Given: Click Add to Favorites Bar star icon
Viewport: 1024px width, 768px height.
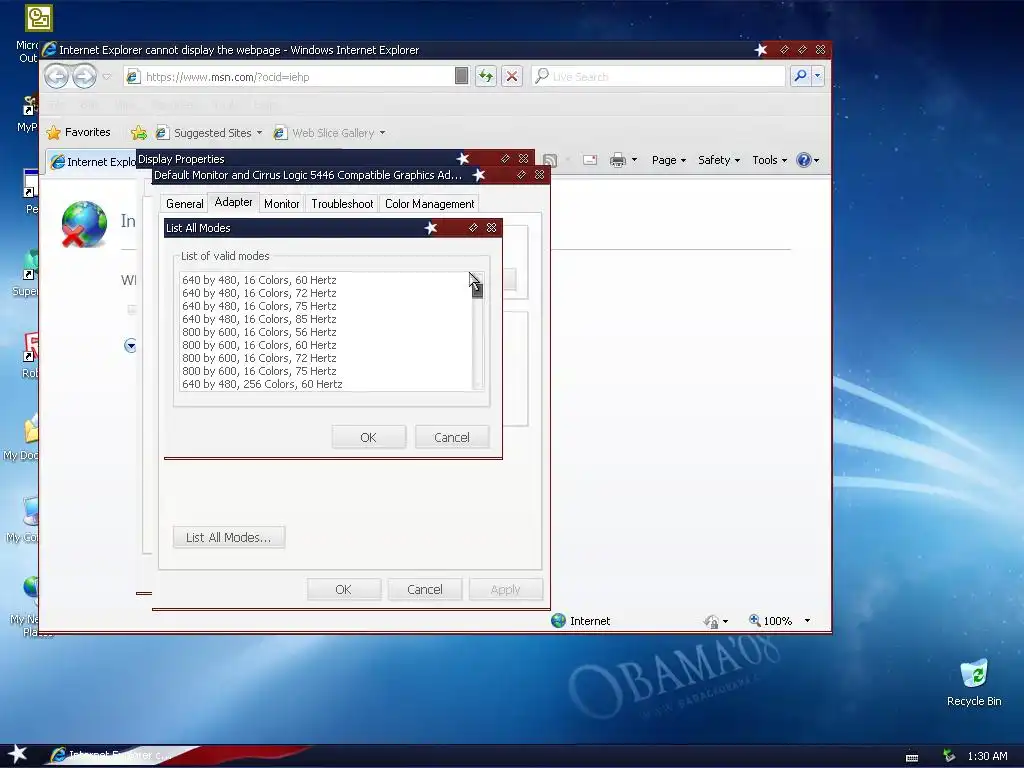Looking at the screenshot, I should tap(138, 133).
